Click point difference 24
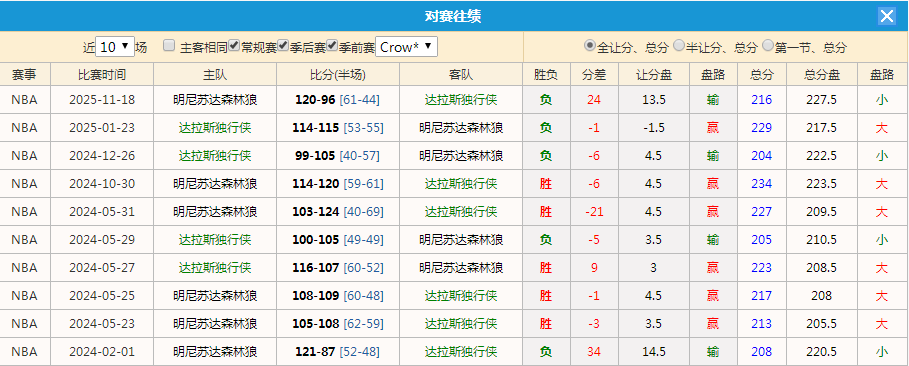909x366 pixels. [594, 100]
